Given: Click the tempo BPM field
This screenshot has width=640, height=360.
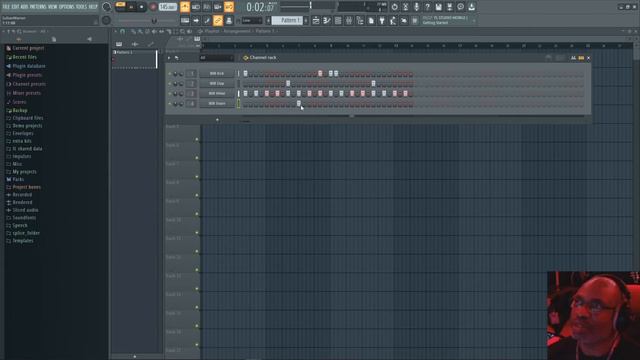Looking at the screenshot, I should pyautogui.click(x=168, y=7).
